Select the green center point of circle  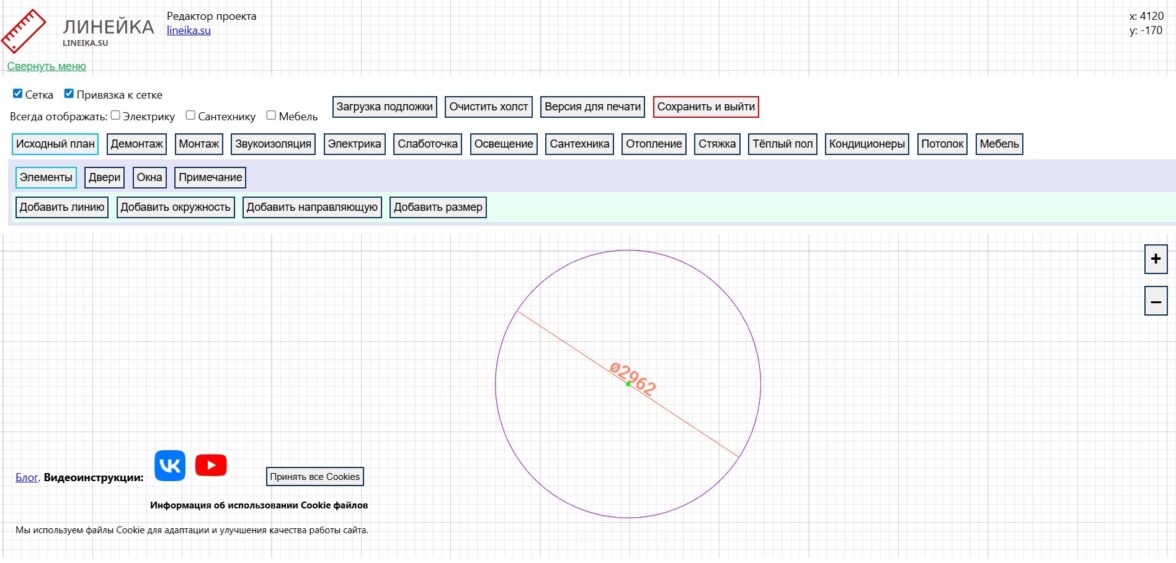[628, 384]
